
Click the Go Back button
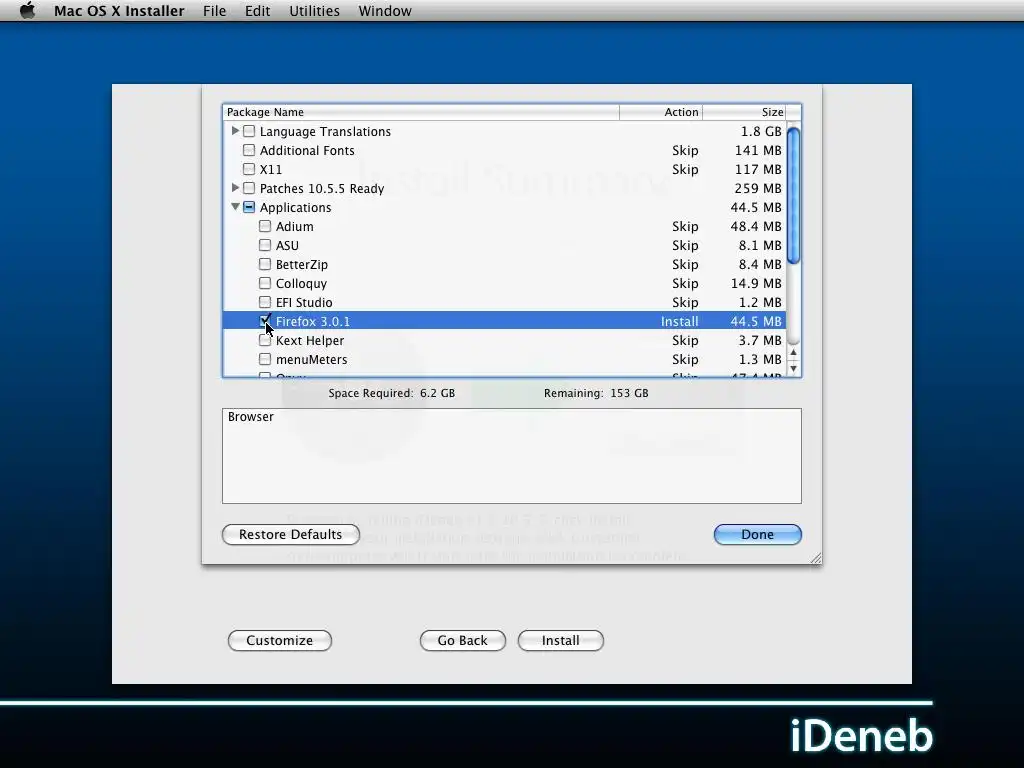click(x=462, y=640)
